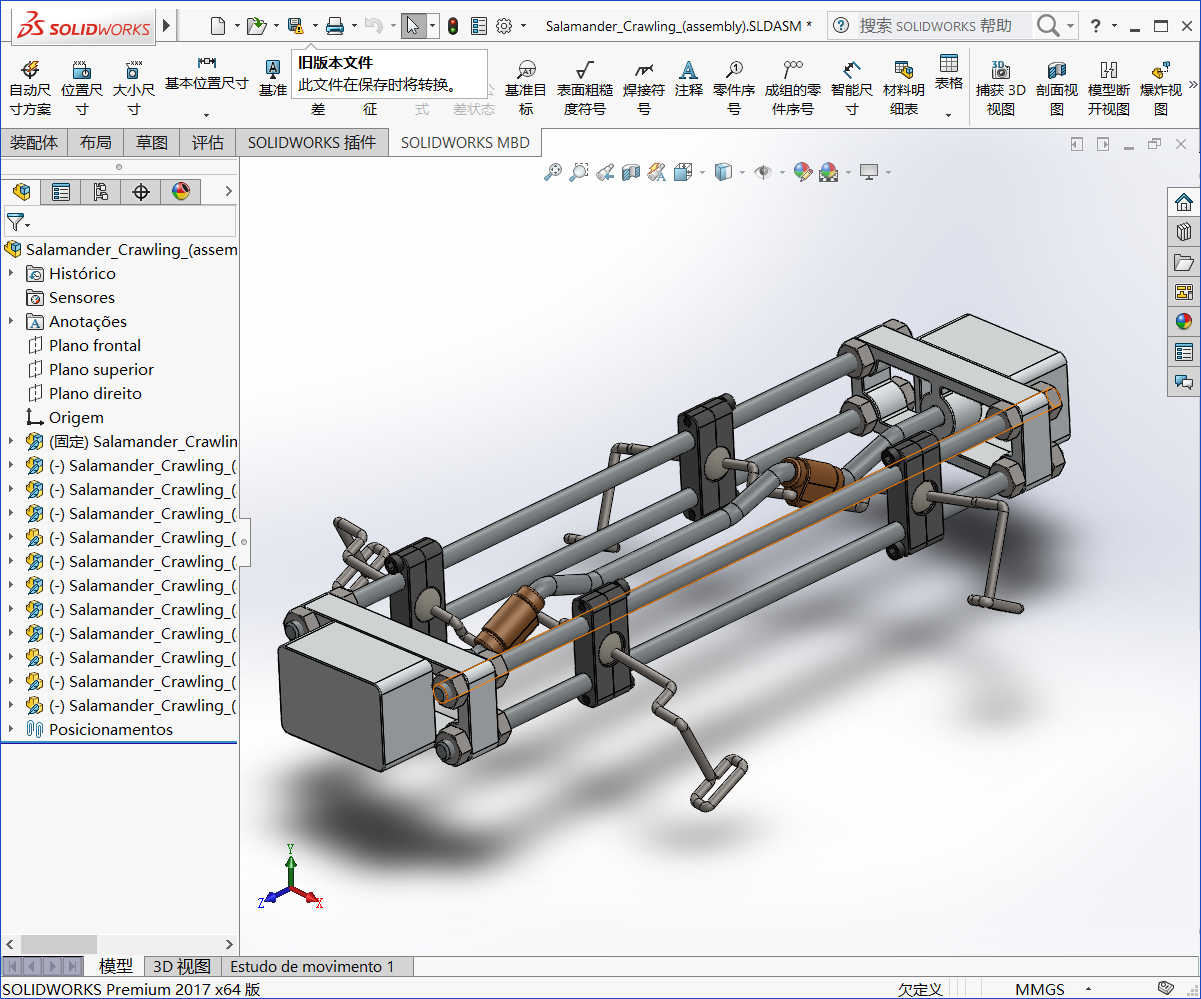The image size is (1201, 999).
Task: Open the DimXpertManager crosshair tab
Action: [141, 191]
